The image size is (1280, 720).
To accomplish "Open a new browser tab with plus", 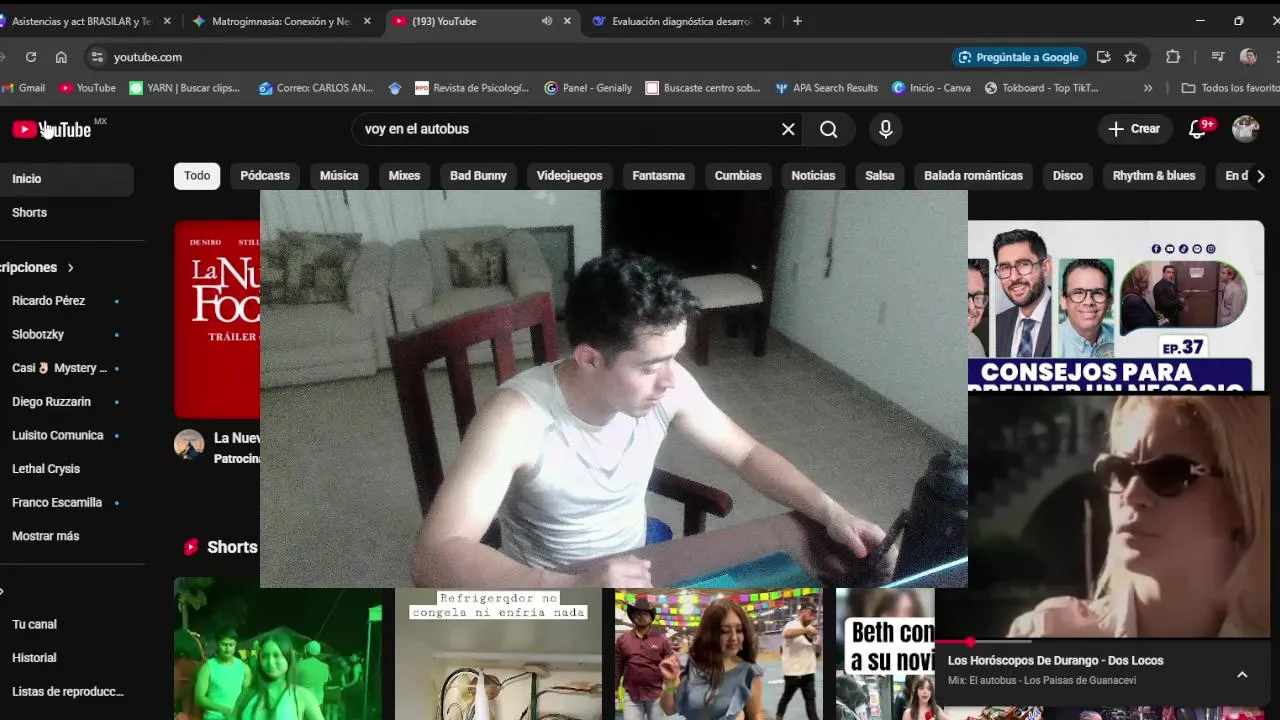I will pos(797,21).
